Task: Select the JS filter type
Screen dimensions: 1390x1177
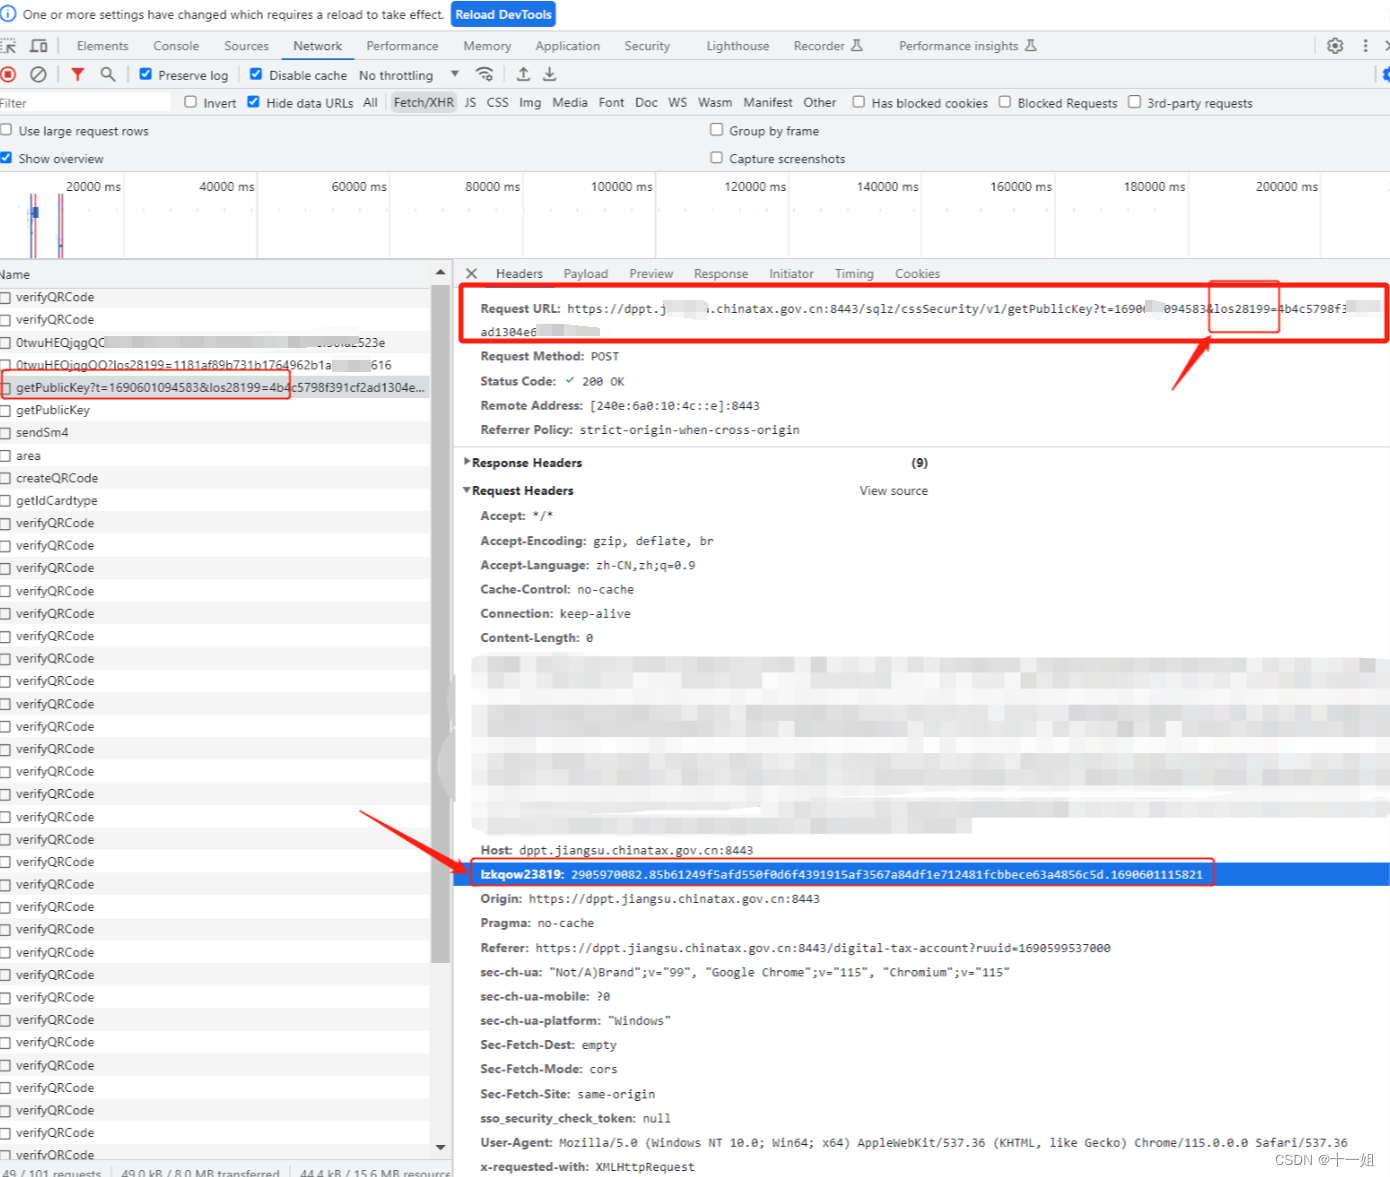Action: [x=470, y=102]
